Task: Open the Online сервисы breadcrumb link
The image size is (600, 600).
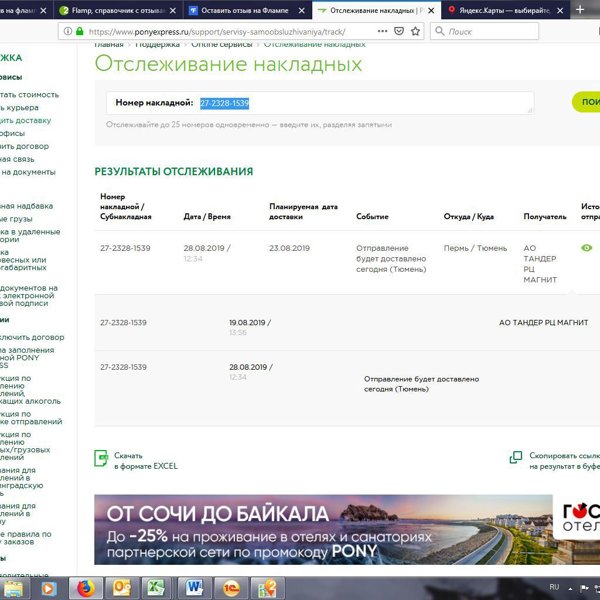Action: click(222, 45)
